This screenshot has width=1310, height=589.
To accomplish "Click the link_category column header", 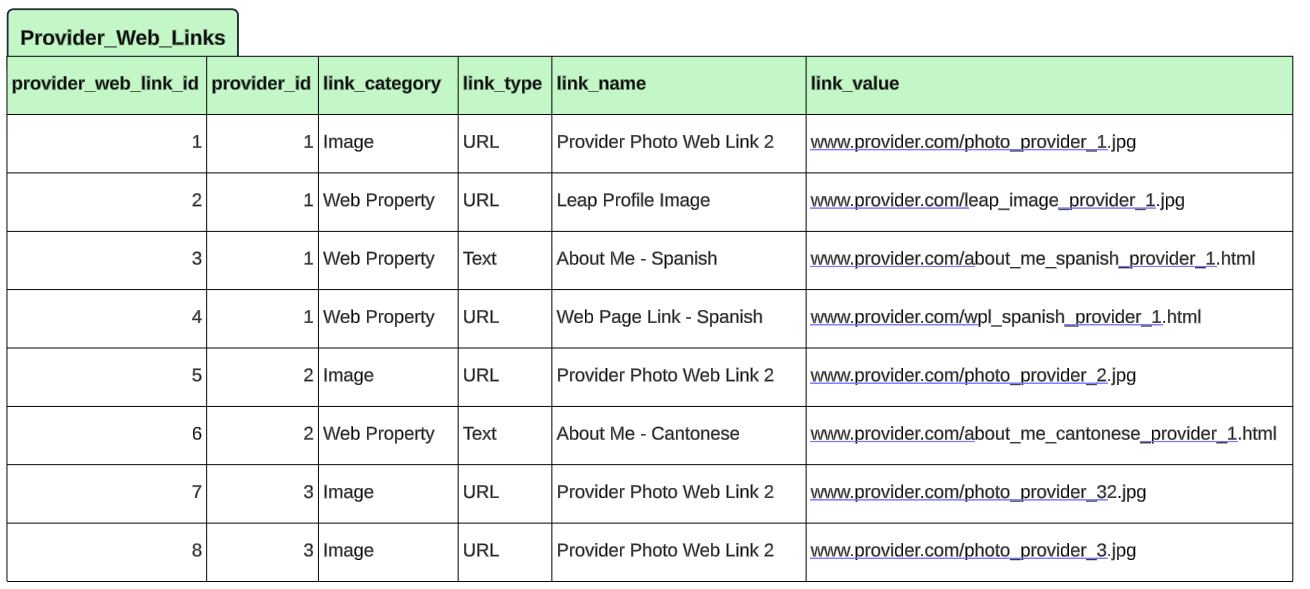I will click(x=381, y=84).
